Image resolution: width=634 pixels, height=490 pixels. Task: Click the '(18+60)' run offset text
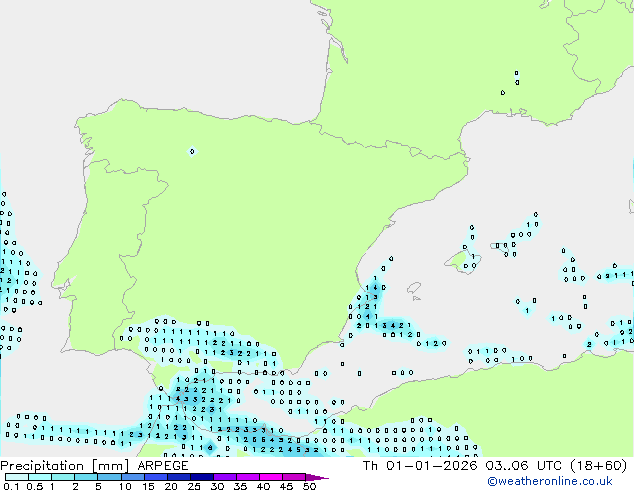(x=599, y=466)
